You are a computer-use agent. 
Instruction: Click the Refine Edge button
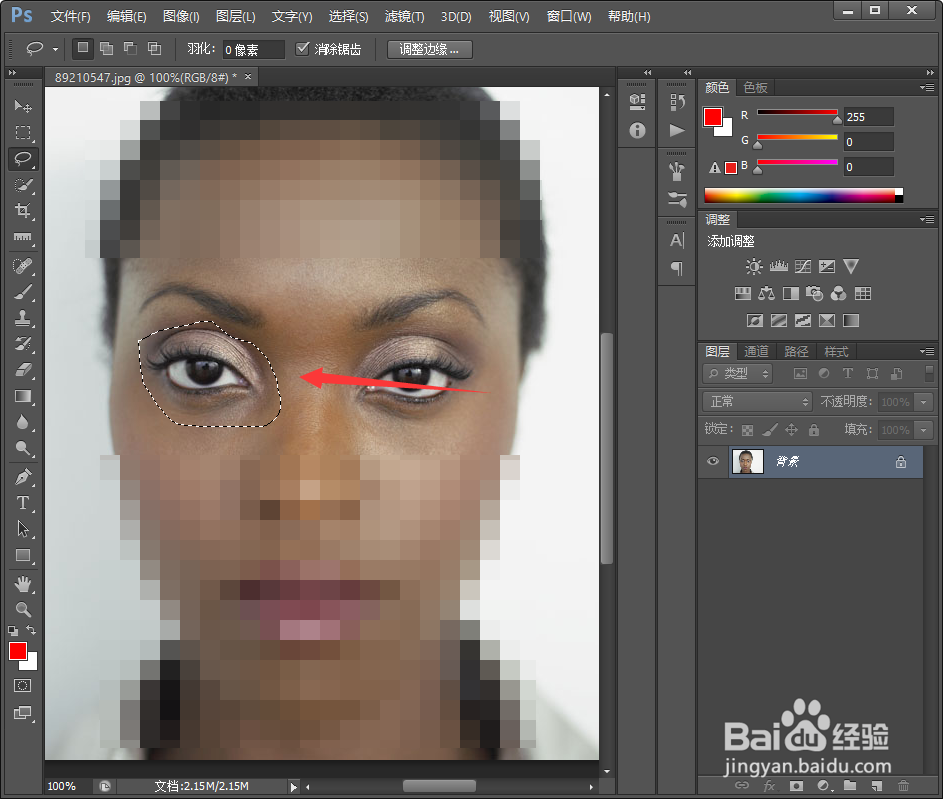point(429,49)
